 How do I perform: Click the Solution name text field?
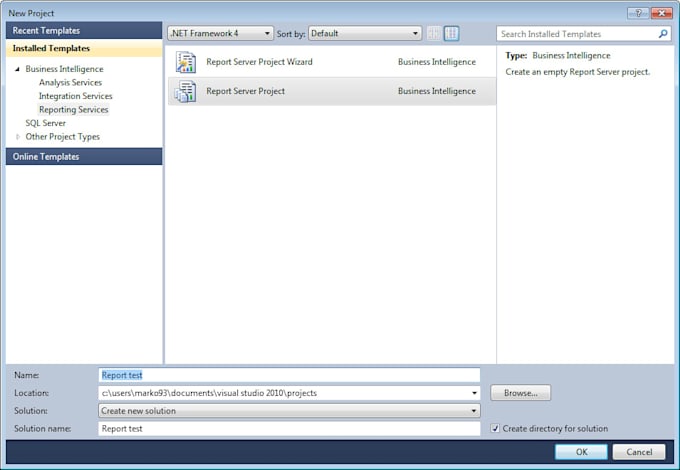coord(289,428)
